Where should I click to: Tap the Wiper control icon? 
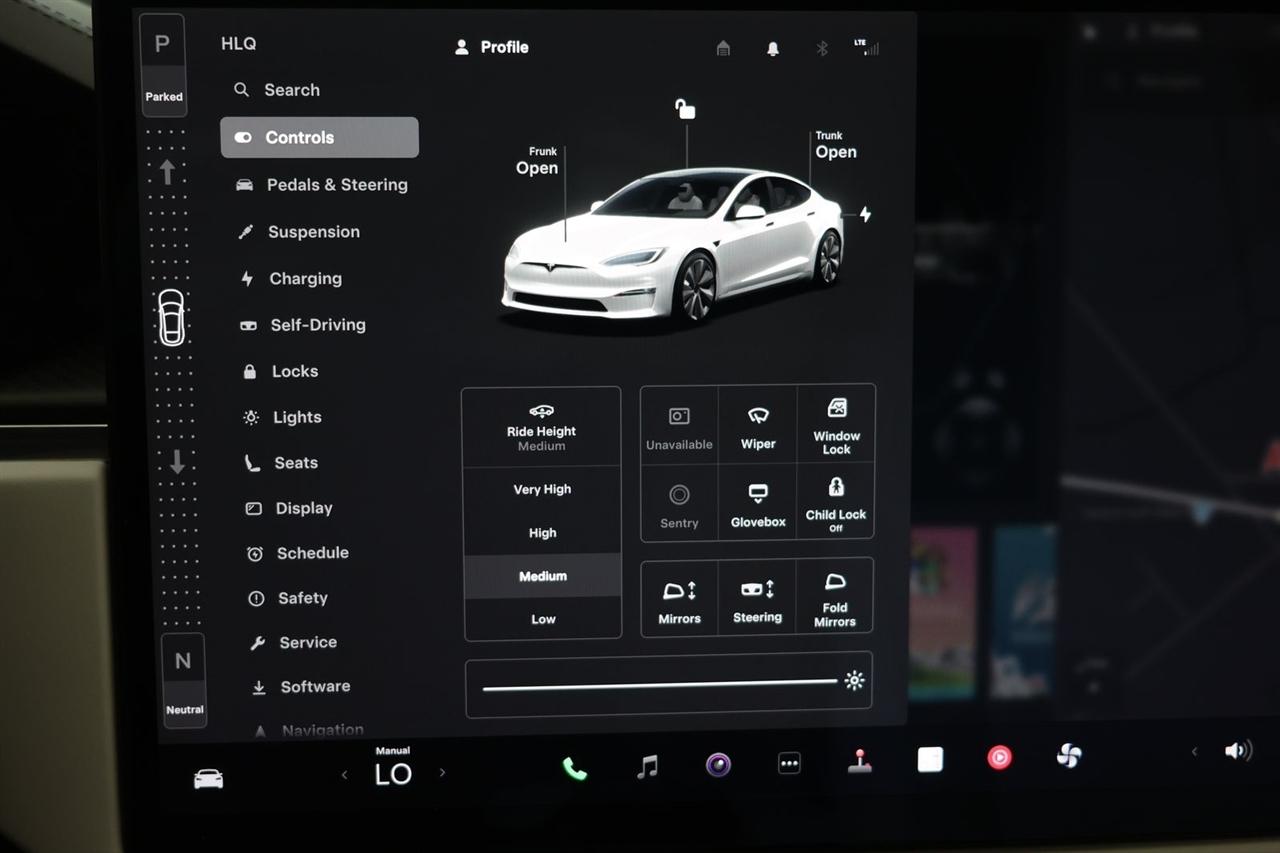[x=758, y=425]
